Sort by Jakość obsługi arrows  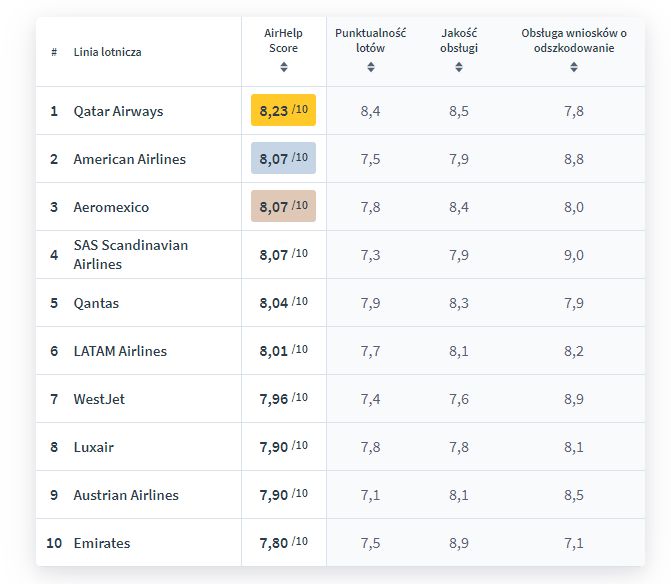point(459,67)
